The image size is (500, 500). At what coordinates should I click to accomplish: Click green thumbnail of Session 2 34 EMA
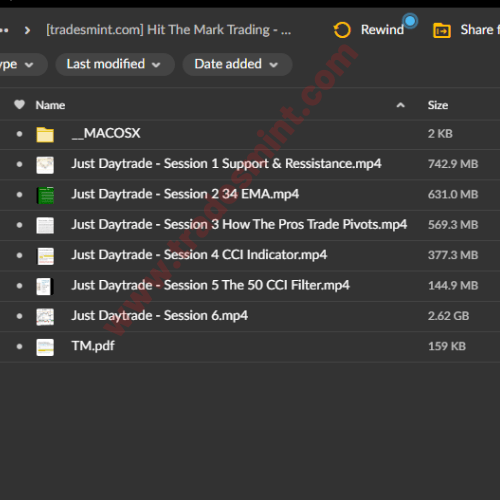(45, 195)
